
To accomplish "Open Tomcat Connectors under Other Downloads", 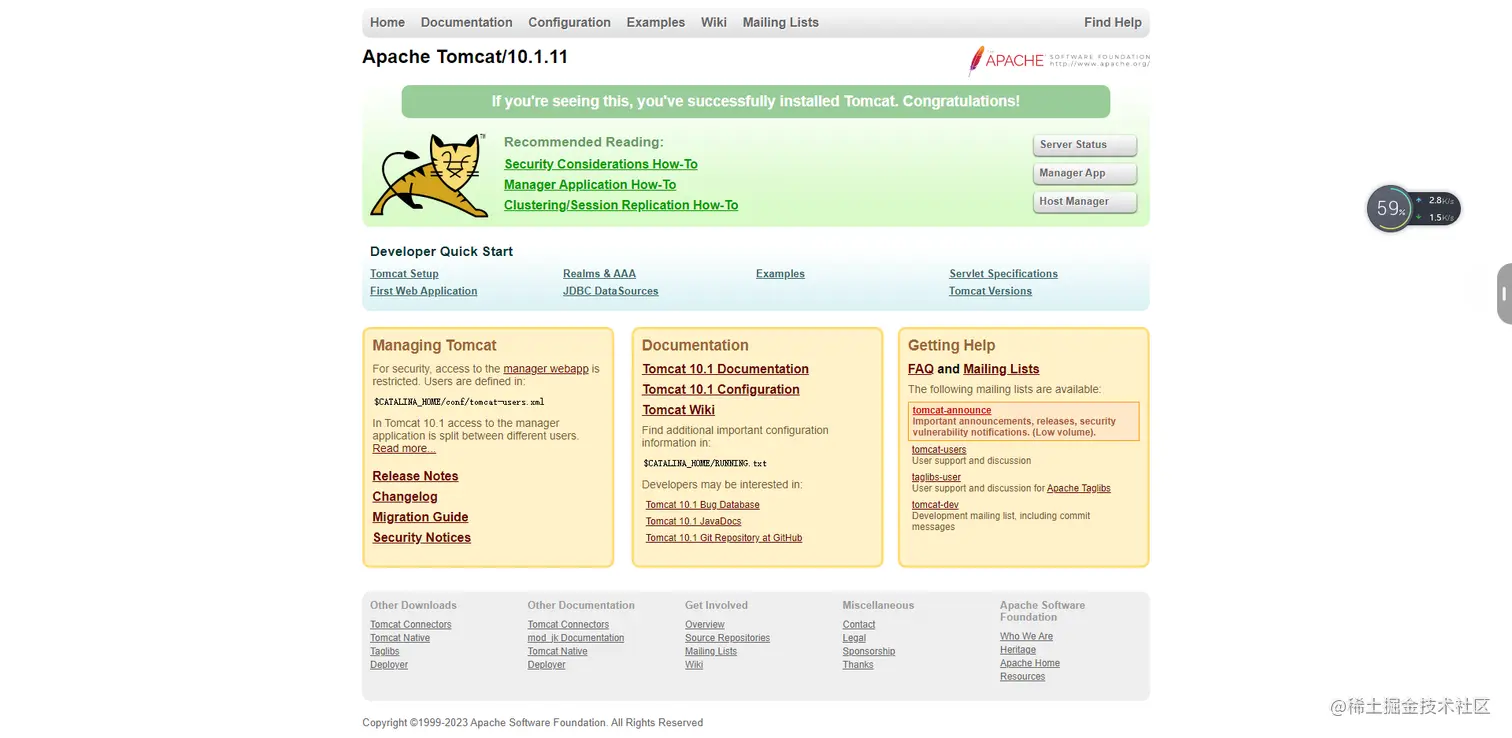I will click(x=410, y=625).
